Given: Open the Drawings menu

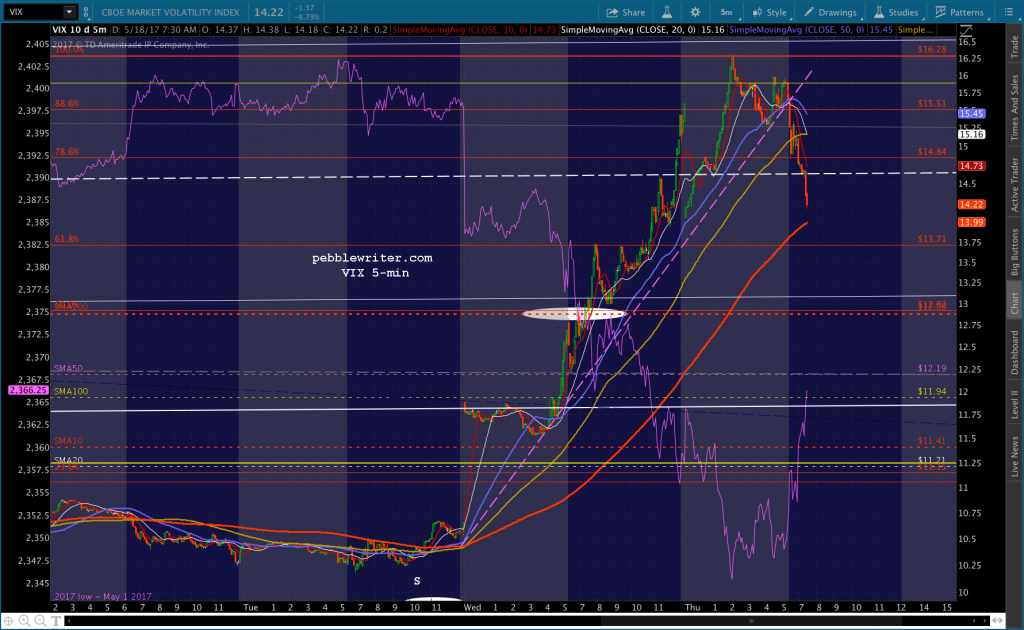Looking at the screenshot, I should [831, 12].
